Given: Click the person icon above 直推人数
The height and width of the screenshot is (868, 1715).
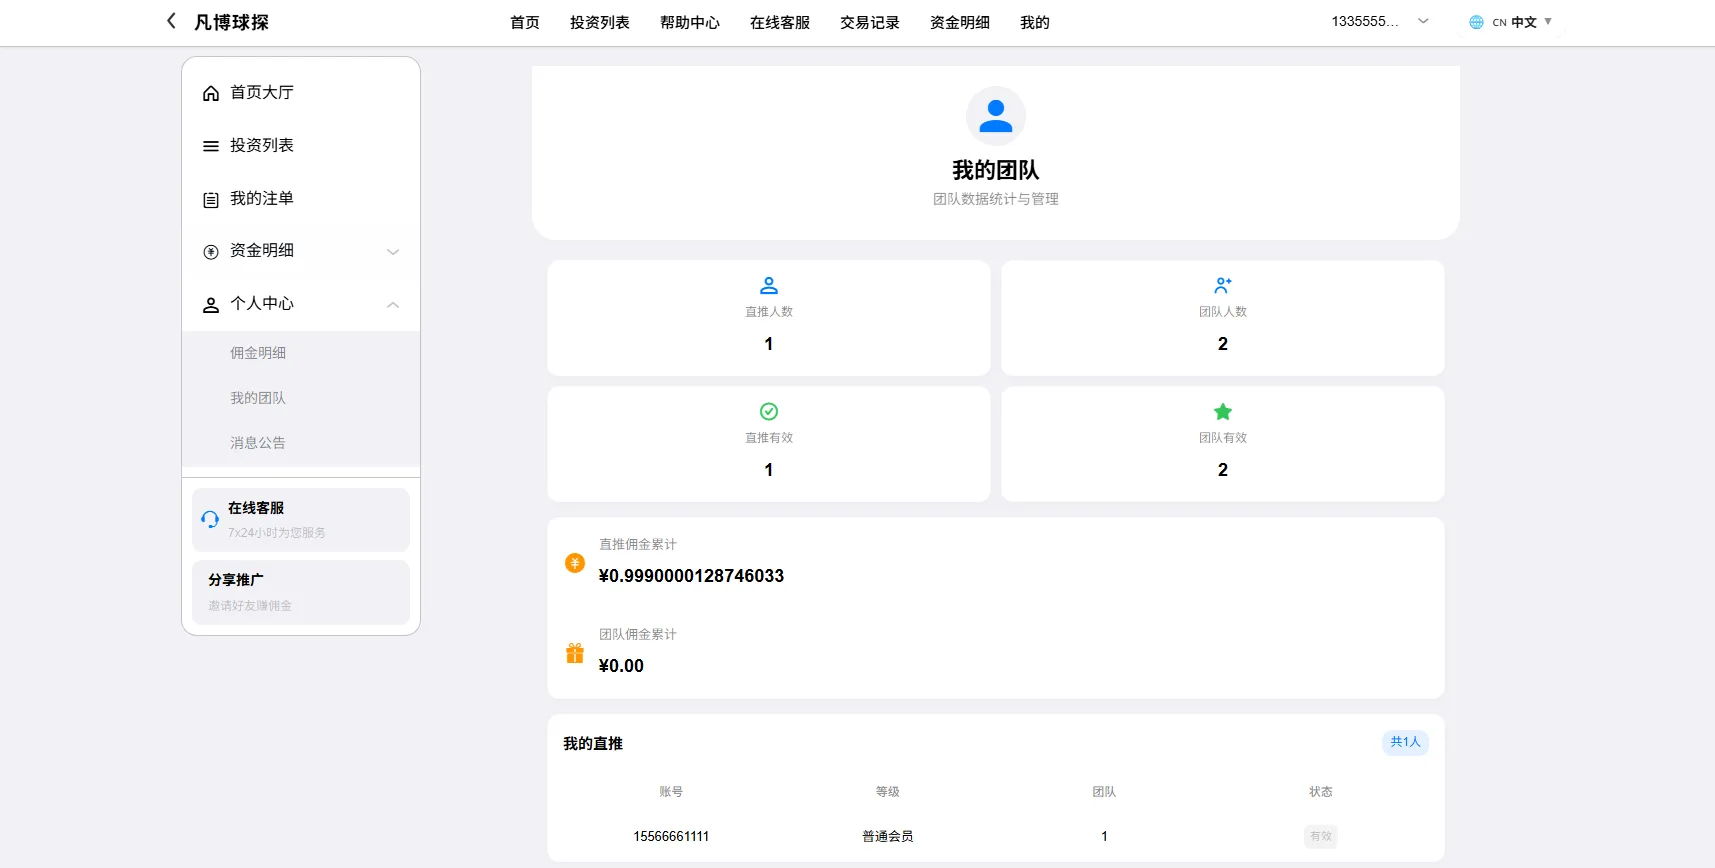Looking at the screenshot, I should pyautogui.click(x=769, y=286).
